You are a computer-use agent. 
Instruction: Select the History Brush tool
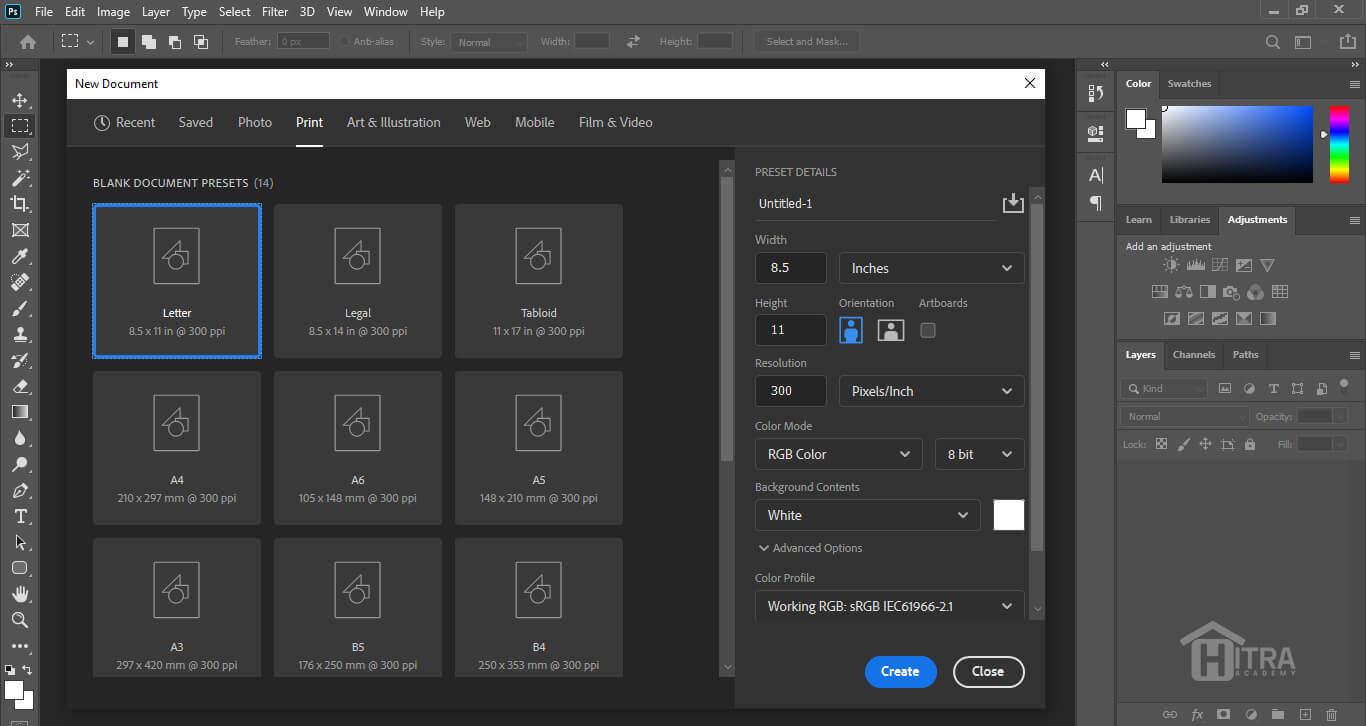click(x=19, y=360)
